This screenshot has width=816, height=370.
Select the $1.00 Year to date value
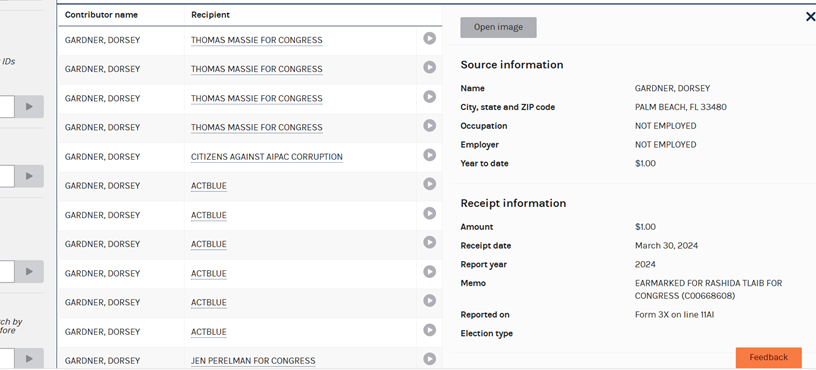[645, 163]
